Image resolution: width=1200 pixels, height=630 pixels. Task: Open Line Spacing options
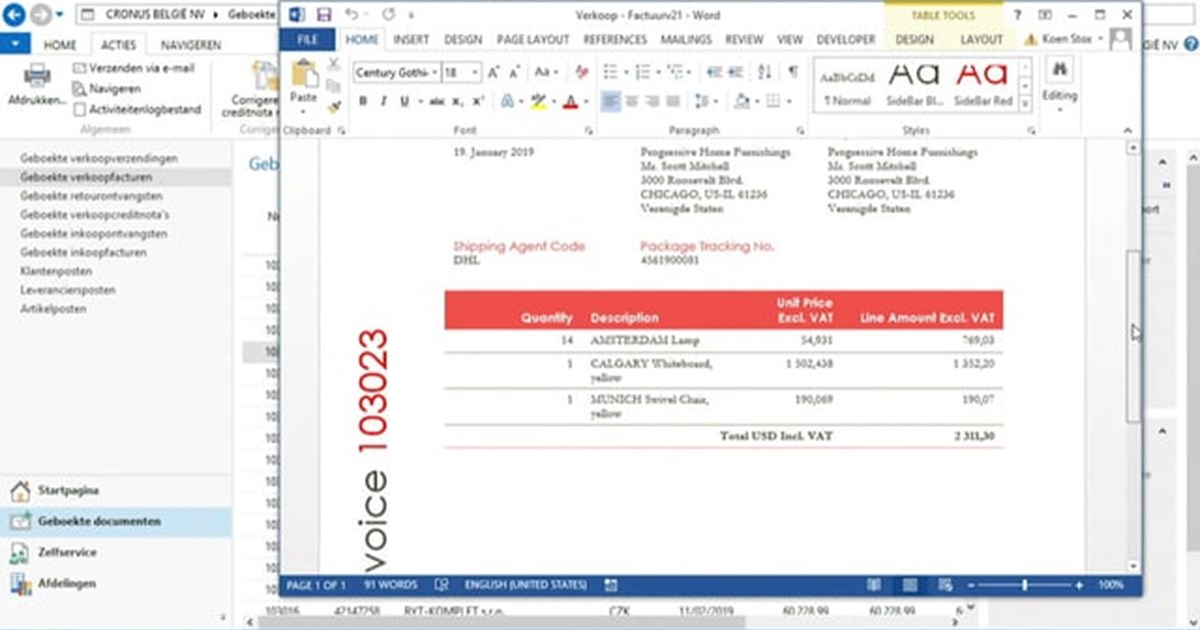[705, 101]
